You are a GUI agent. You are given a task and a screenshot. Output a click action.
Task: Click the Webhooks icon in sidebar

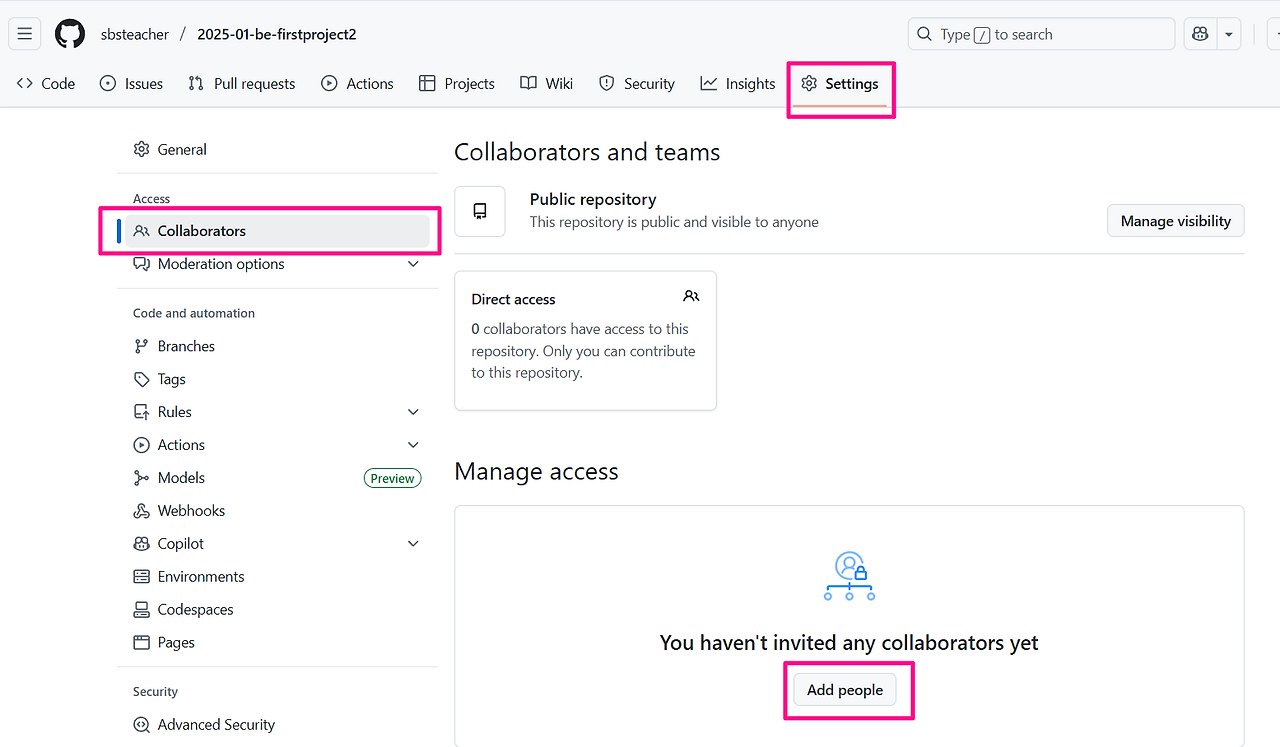click(x=141, y=511)
